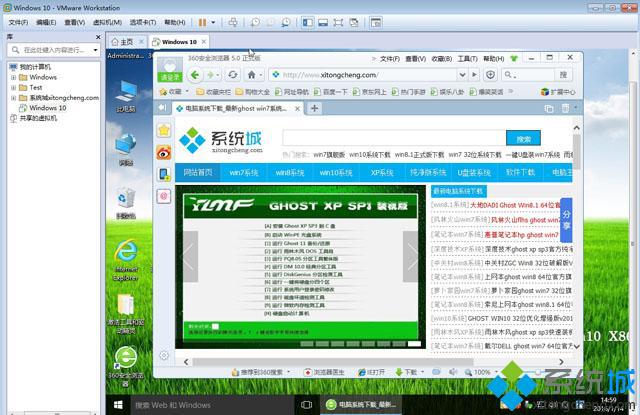Close the Windows 10 VM tab
640x415 pixels.
coord(204,42)
